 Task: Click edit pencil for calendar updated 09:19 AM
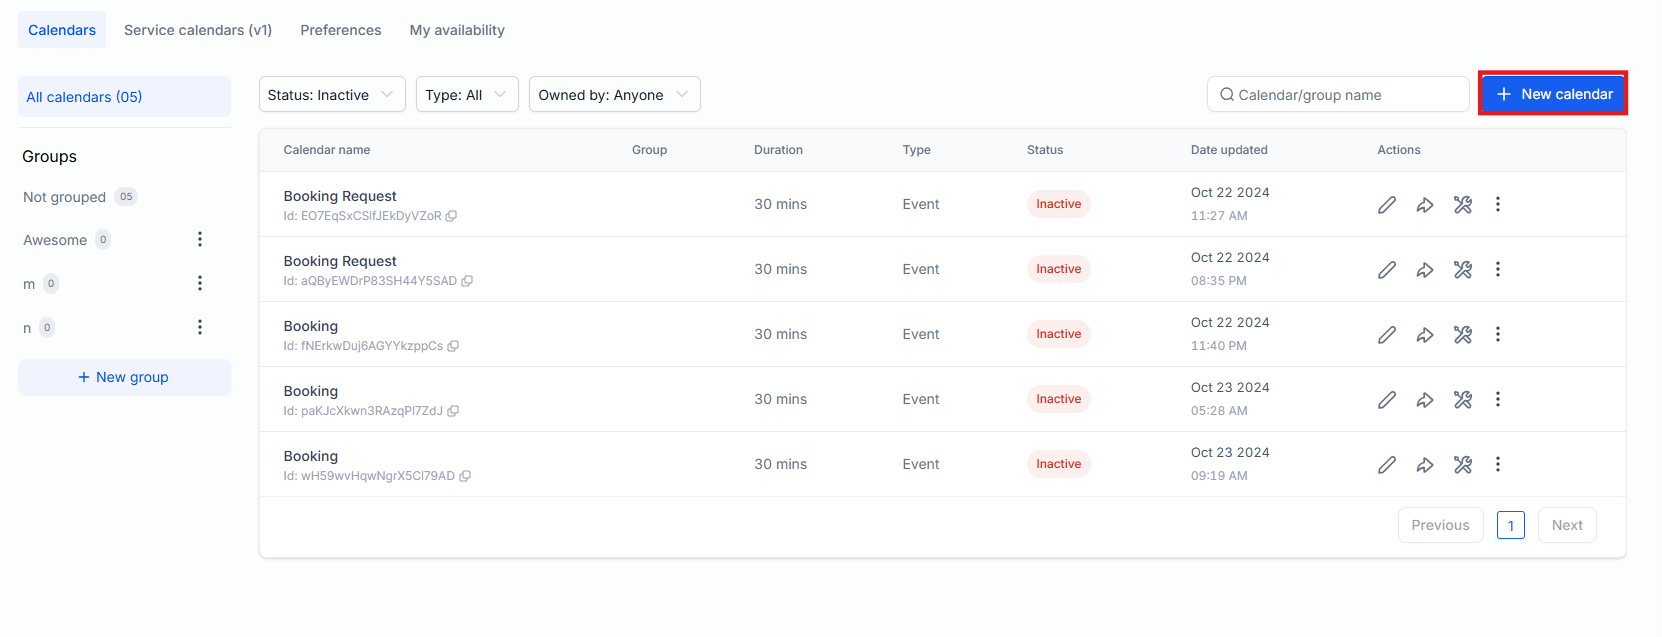(1386, 465)
